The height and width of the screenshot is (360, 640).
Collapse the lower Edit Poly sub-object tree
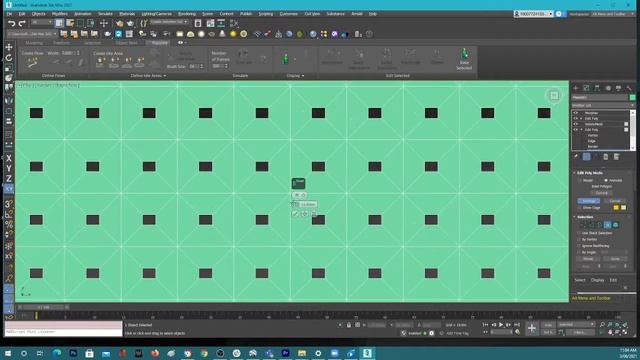pos(582,130)
